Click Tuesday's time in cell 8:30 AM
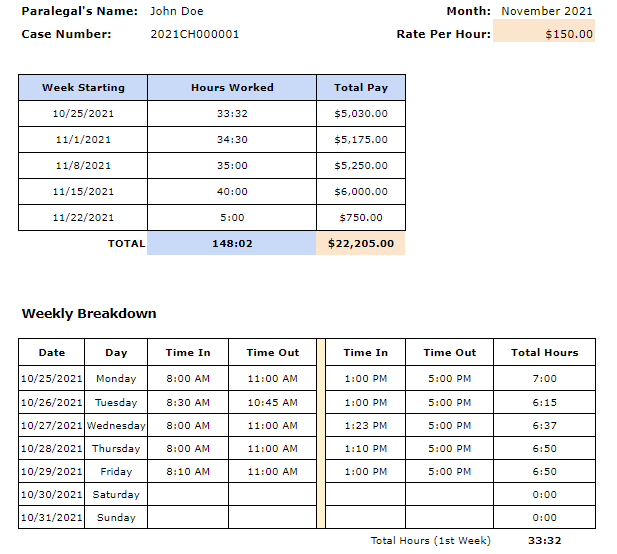617x554 pixels. (x=188, y=403)
